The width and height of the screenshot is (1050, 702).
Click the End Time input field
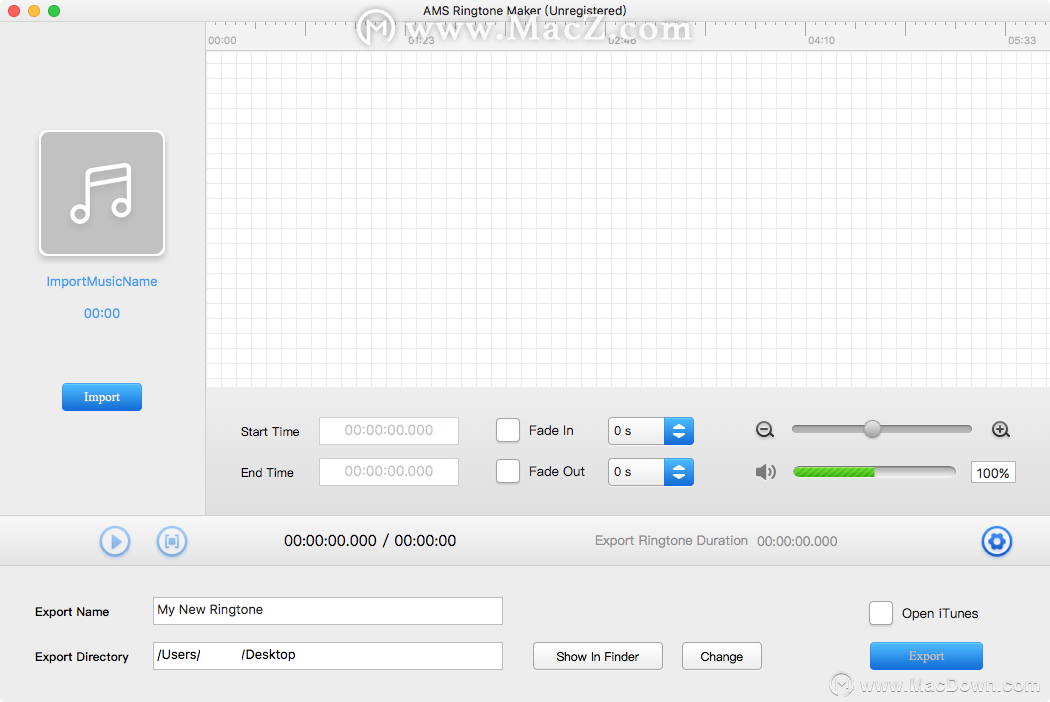click(x=389, y=472)
